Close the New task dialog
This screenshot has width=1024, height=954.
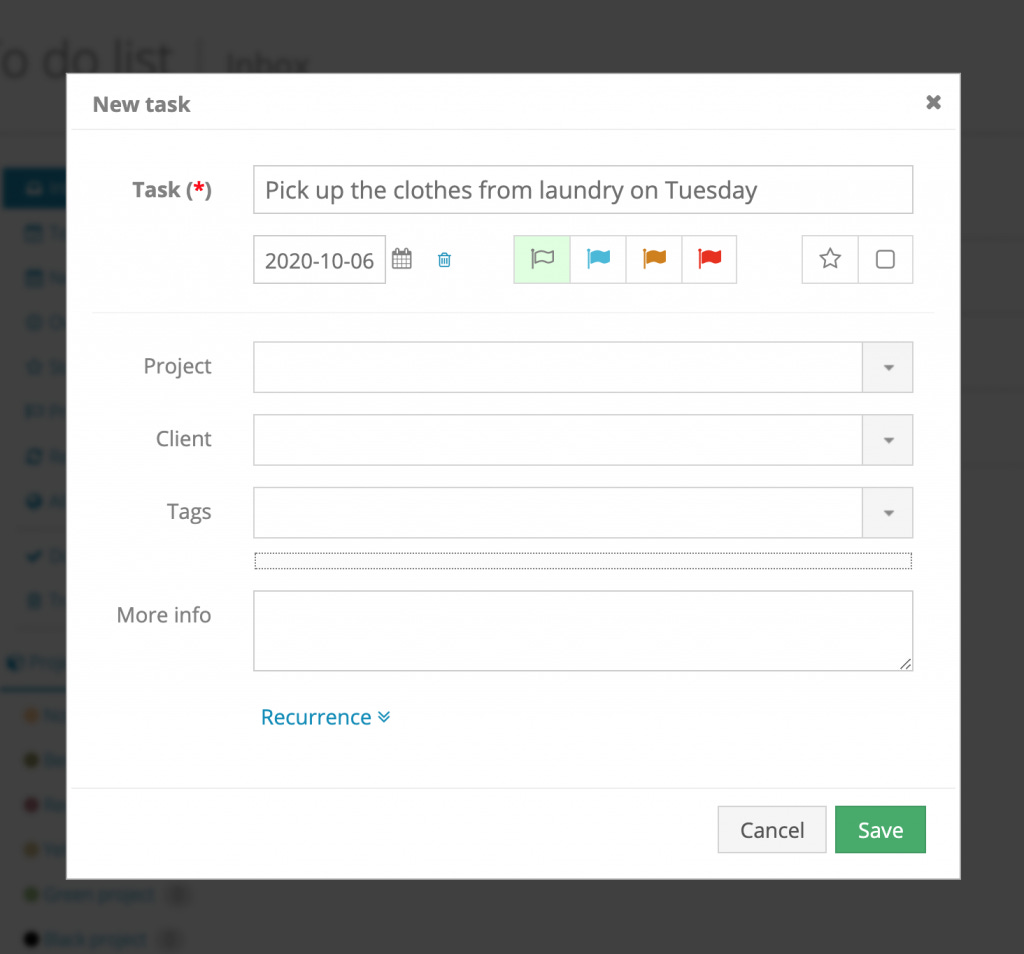point(933,103)
